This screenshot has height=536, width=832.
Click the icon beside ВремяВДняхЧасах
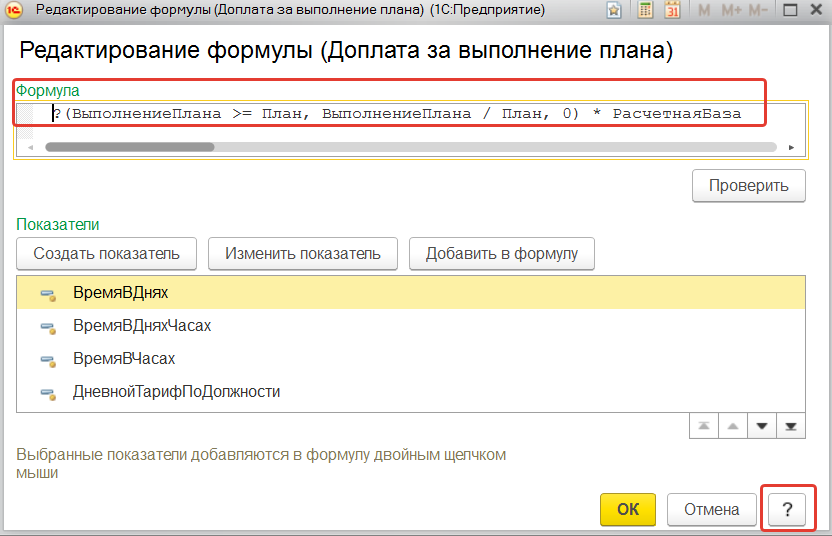point(48,328)
